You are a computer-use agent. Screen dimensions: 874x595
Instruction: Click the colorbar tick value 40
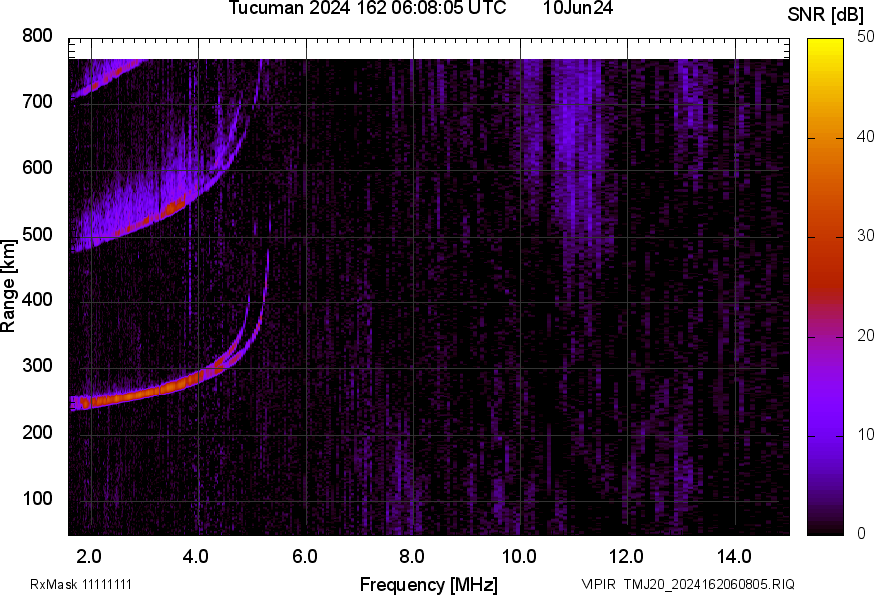click(x=865, y=137)
